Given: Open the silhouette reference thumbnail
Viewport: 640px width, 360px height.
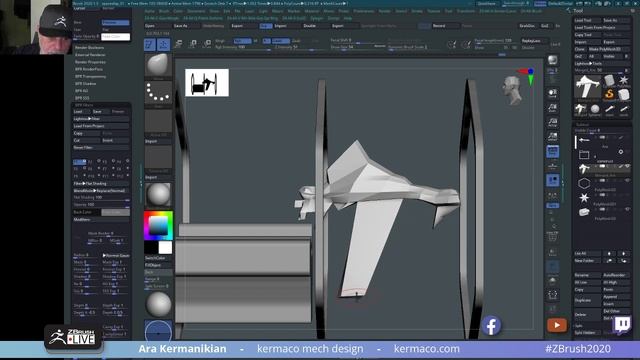Looking at the screenshot, I should 207,83.
